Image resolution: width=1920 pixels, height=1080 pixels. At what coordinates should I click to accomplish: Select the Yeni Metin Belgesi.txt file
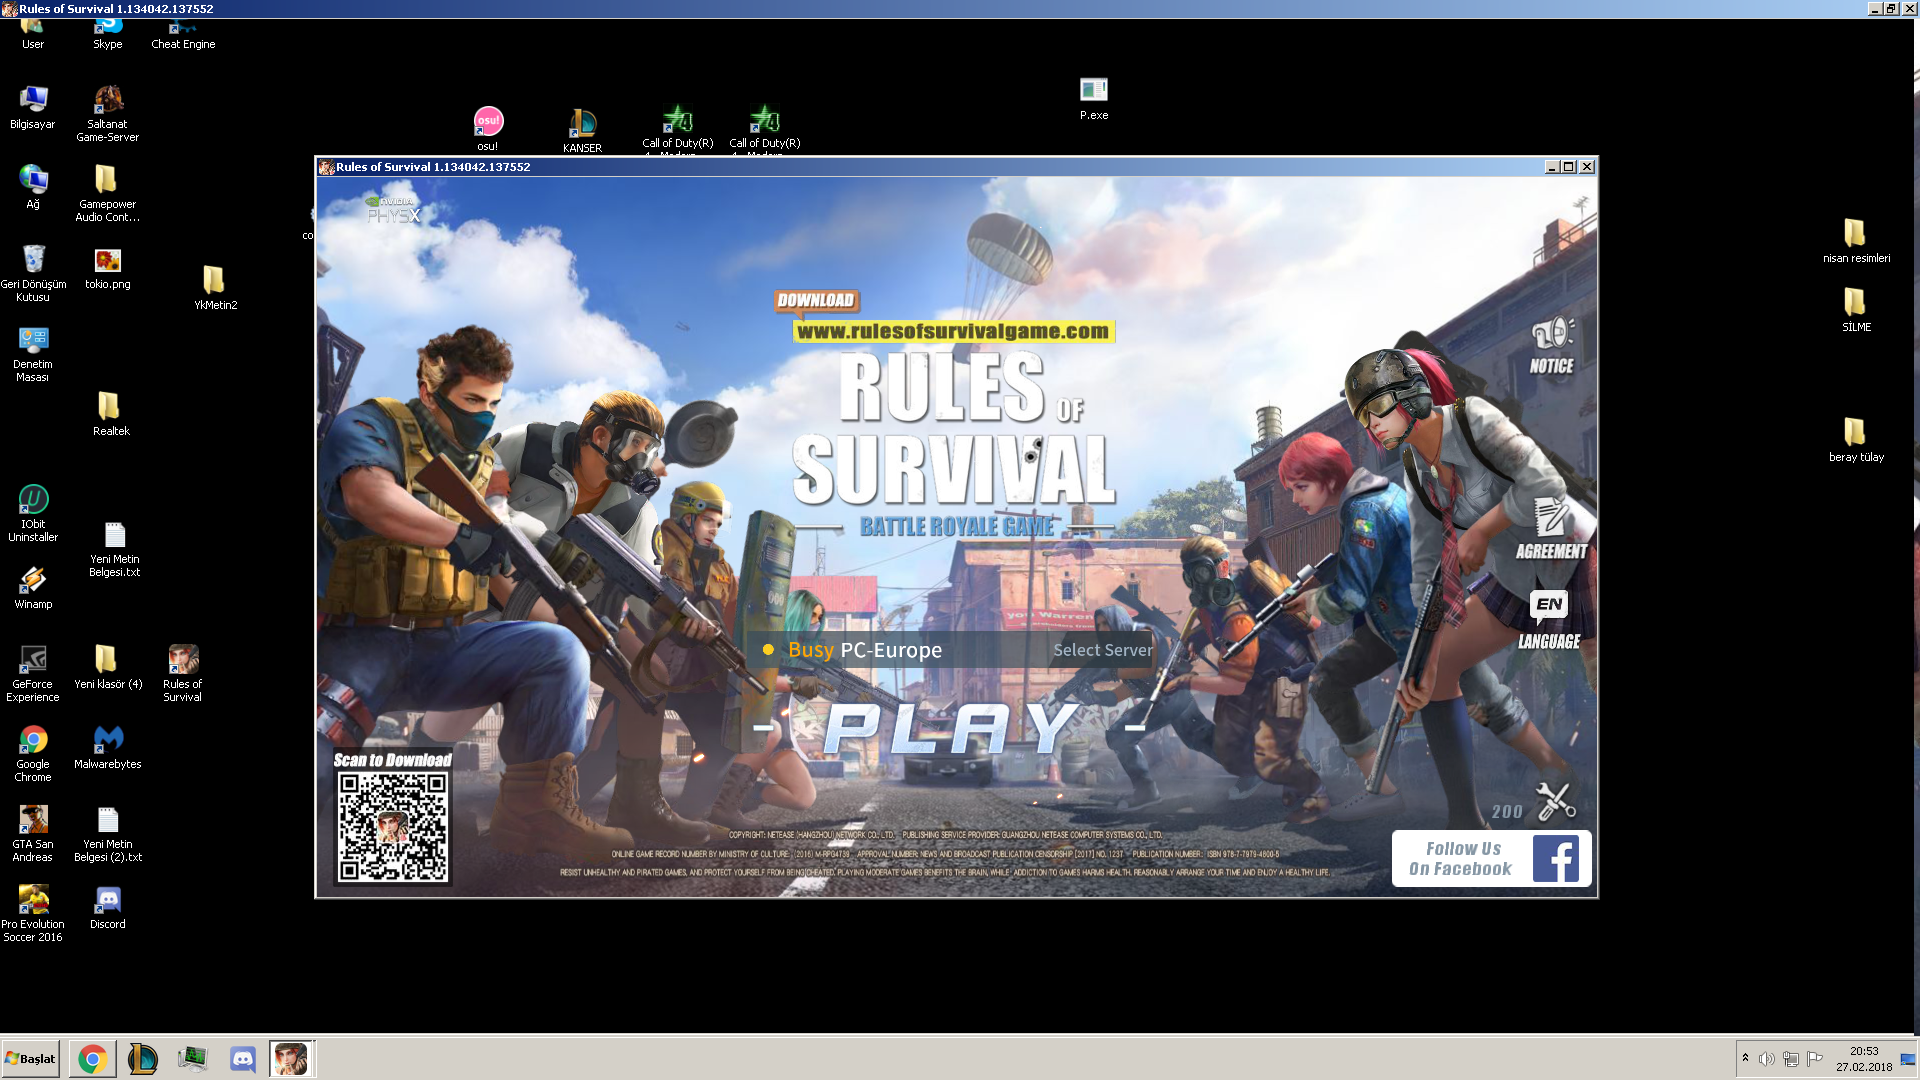click(115, 549)
